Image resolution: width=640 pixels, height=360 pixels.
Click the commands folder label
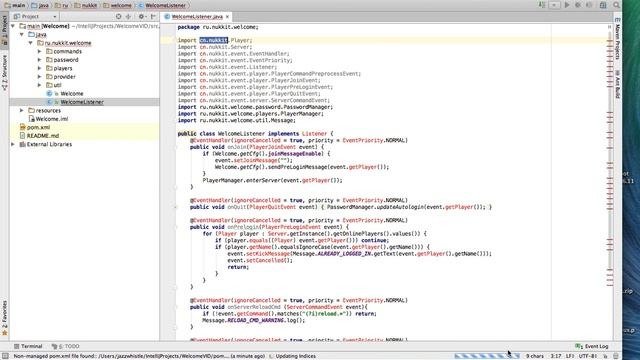coord(68,51)
